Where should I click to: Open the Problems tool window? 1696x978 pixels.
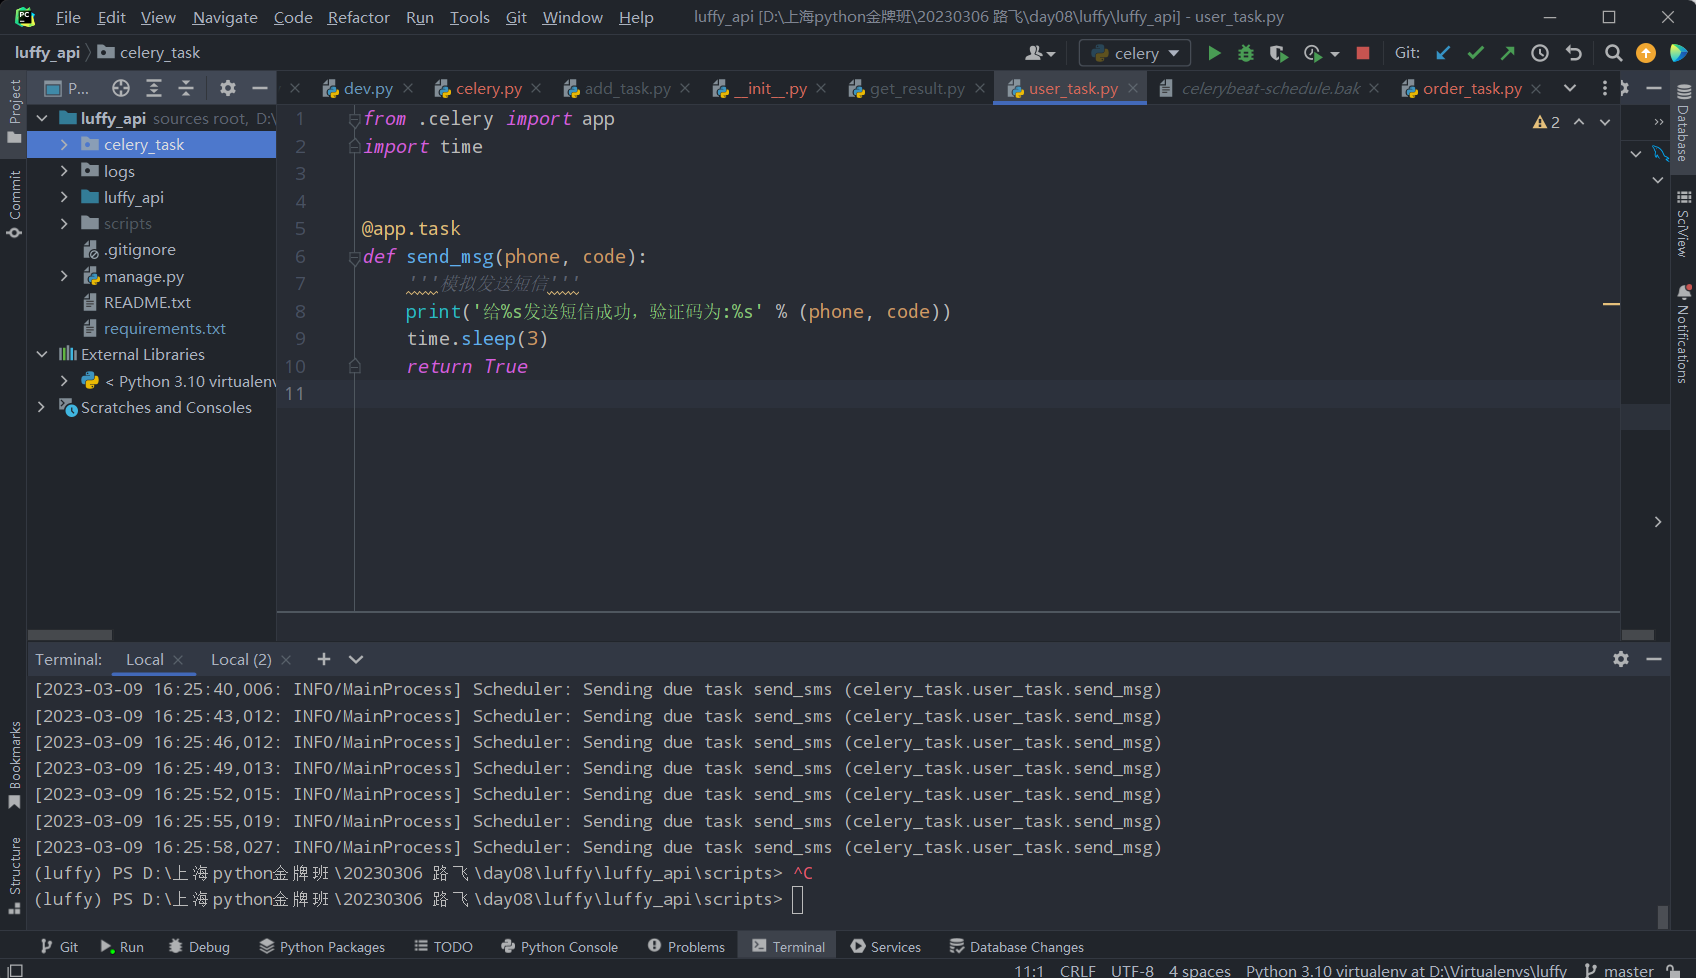686,947
